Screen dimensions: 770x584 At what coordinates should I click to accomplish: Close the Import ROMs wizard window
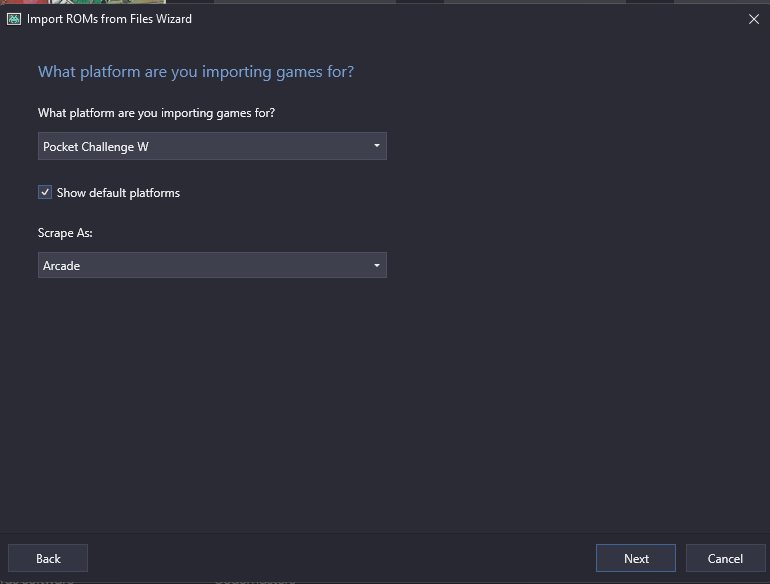pos(754,19)
